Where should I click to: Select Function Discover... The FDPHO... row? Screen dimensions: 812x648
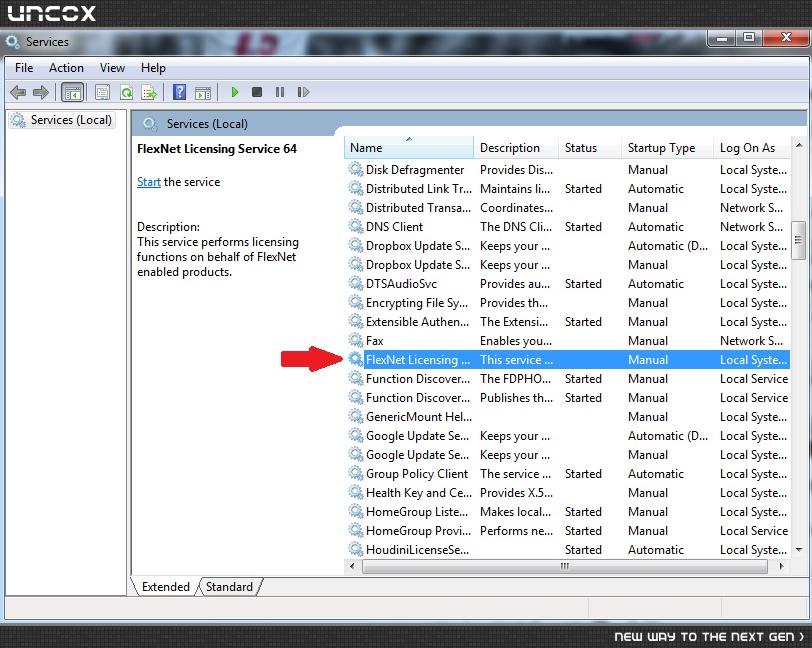click(x=567, y=379)
